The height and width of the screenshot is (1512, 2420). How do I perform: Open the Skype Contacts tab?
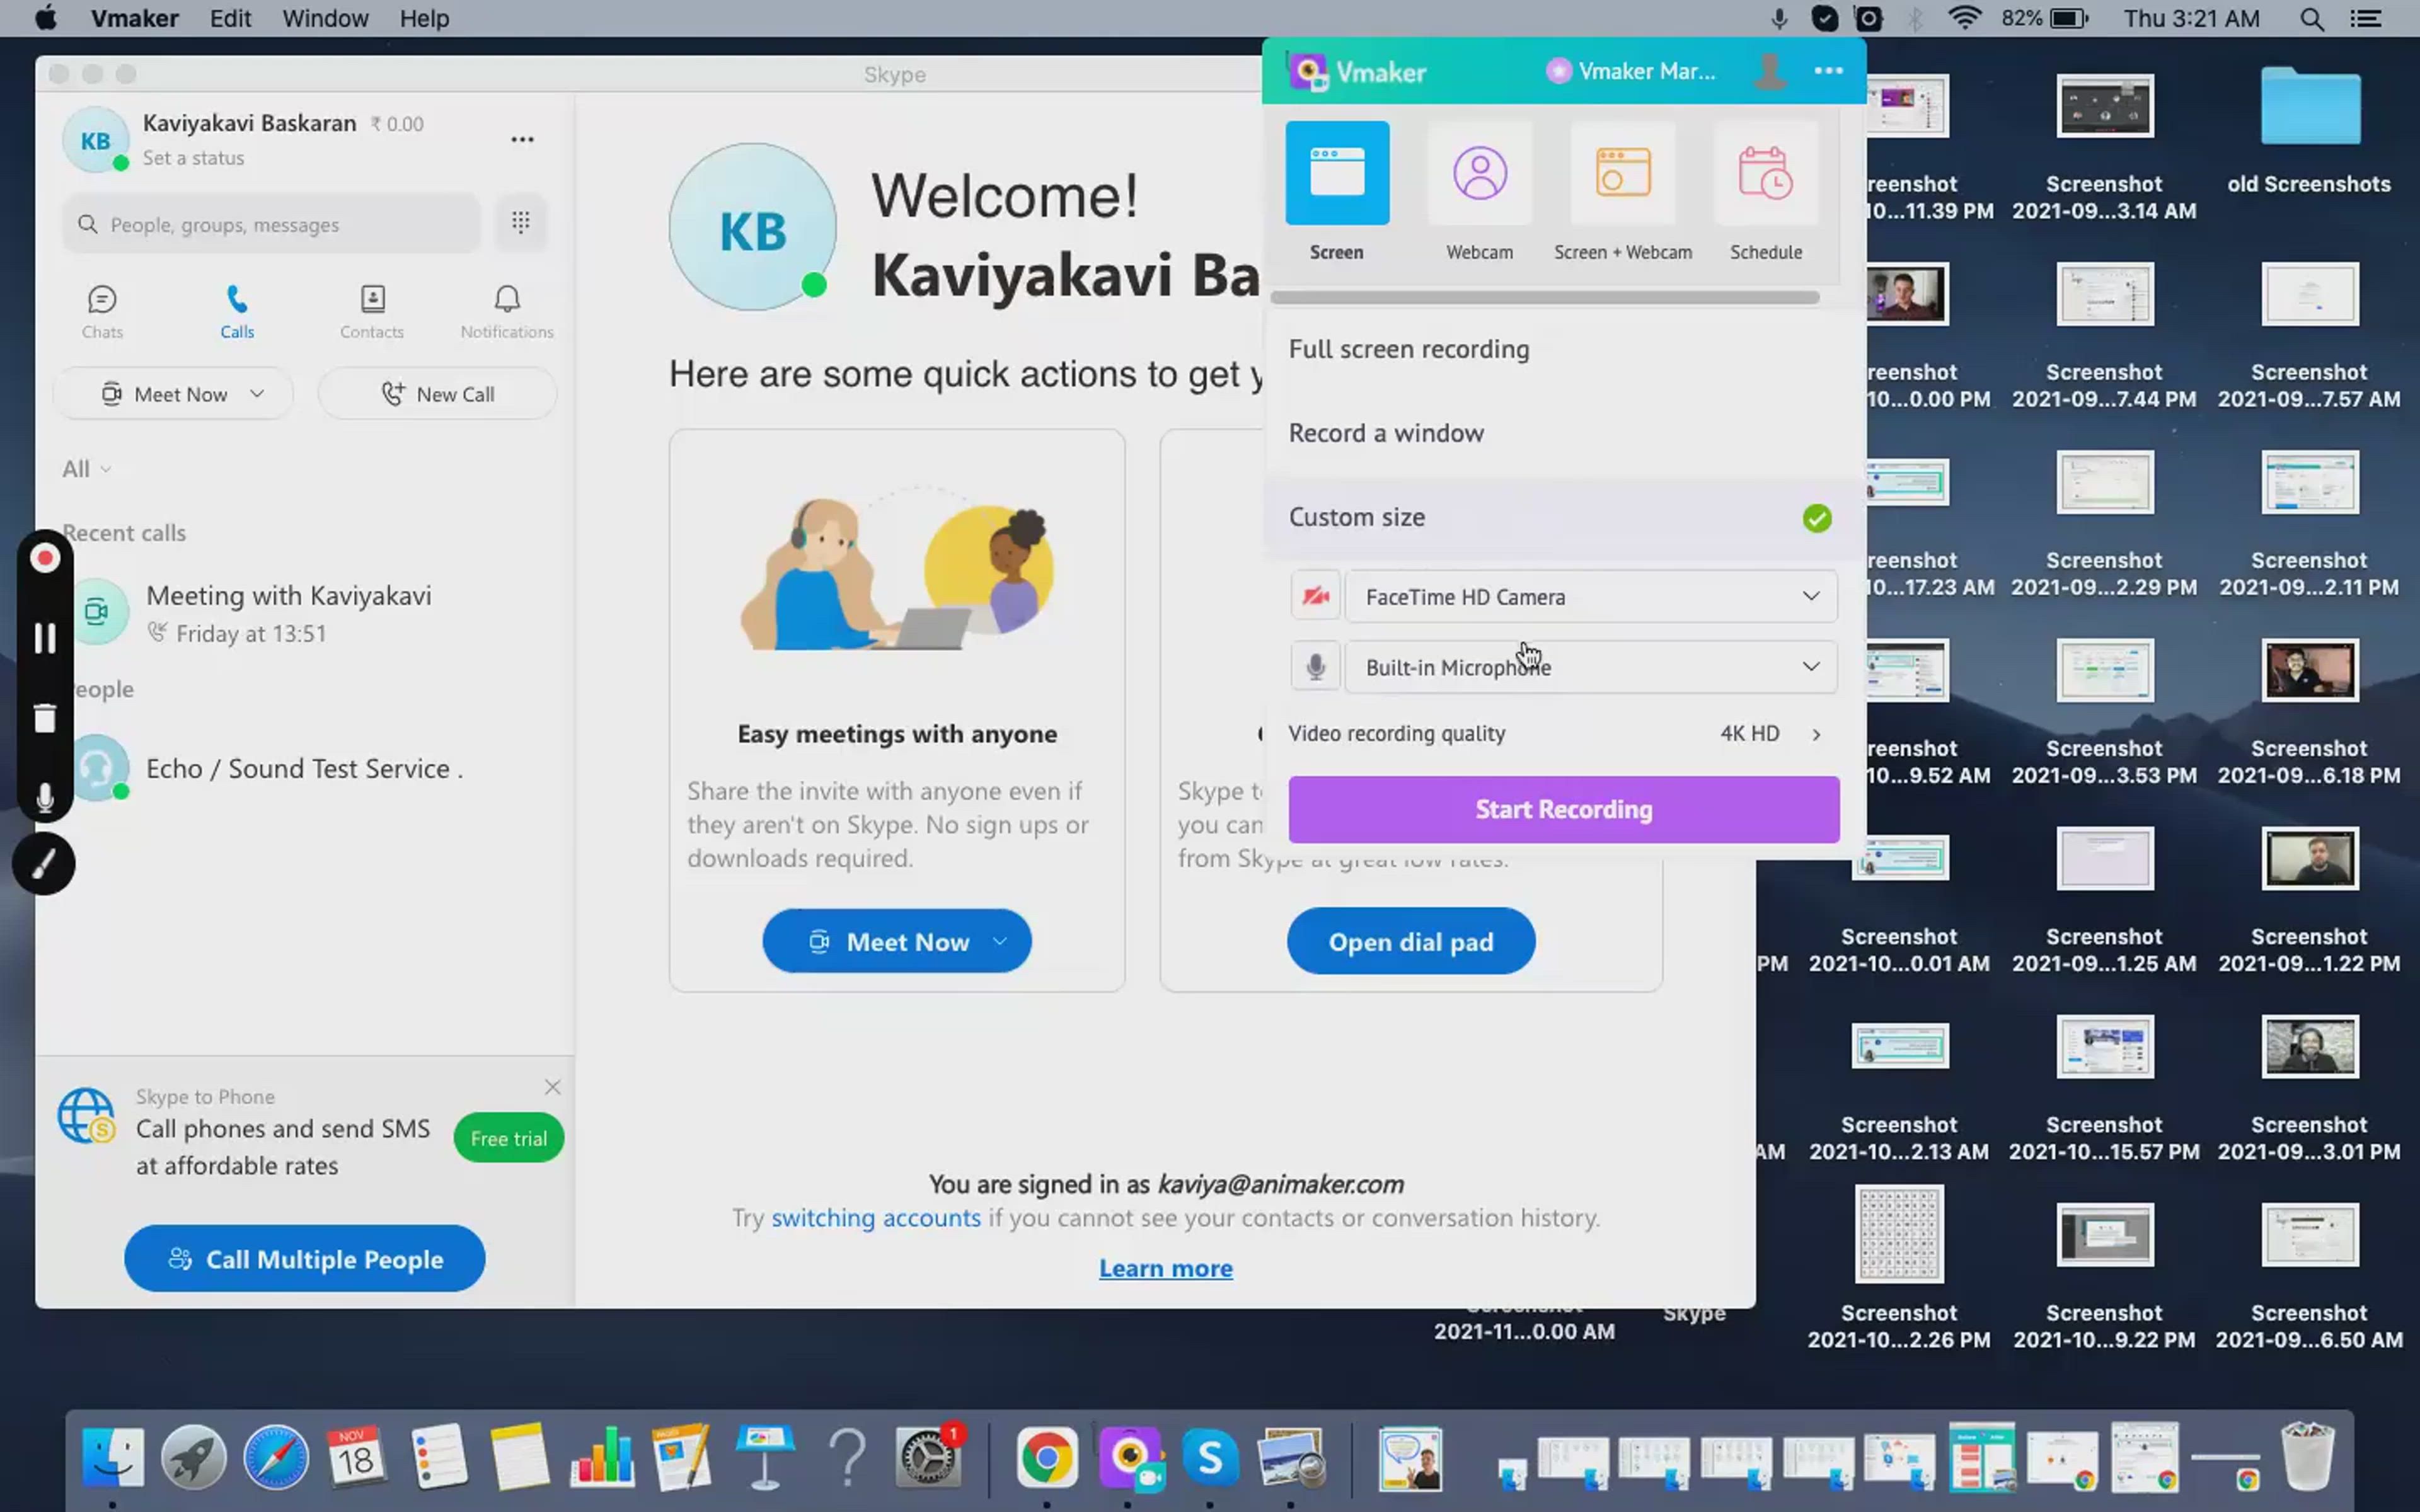(x=372, y=312)
